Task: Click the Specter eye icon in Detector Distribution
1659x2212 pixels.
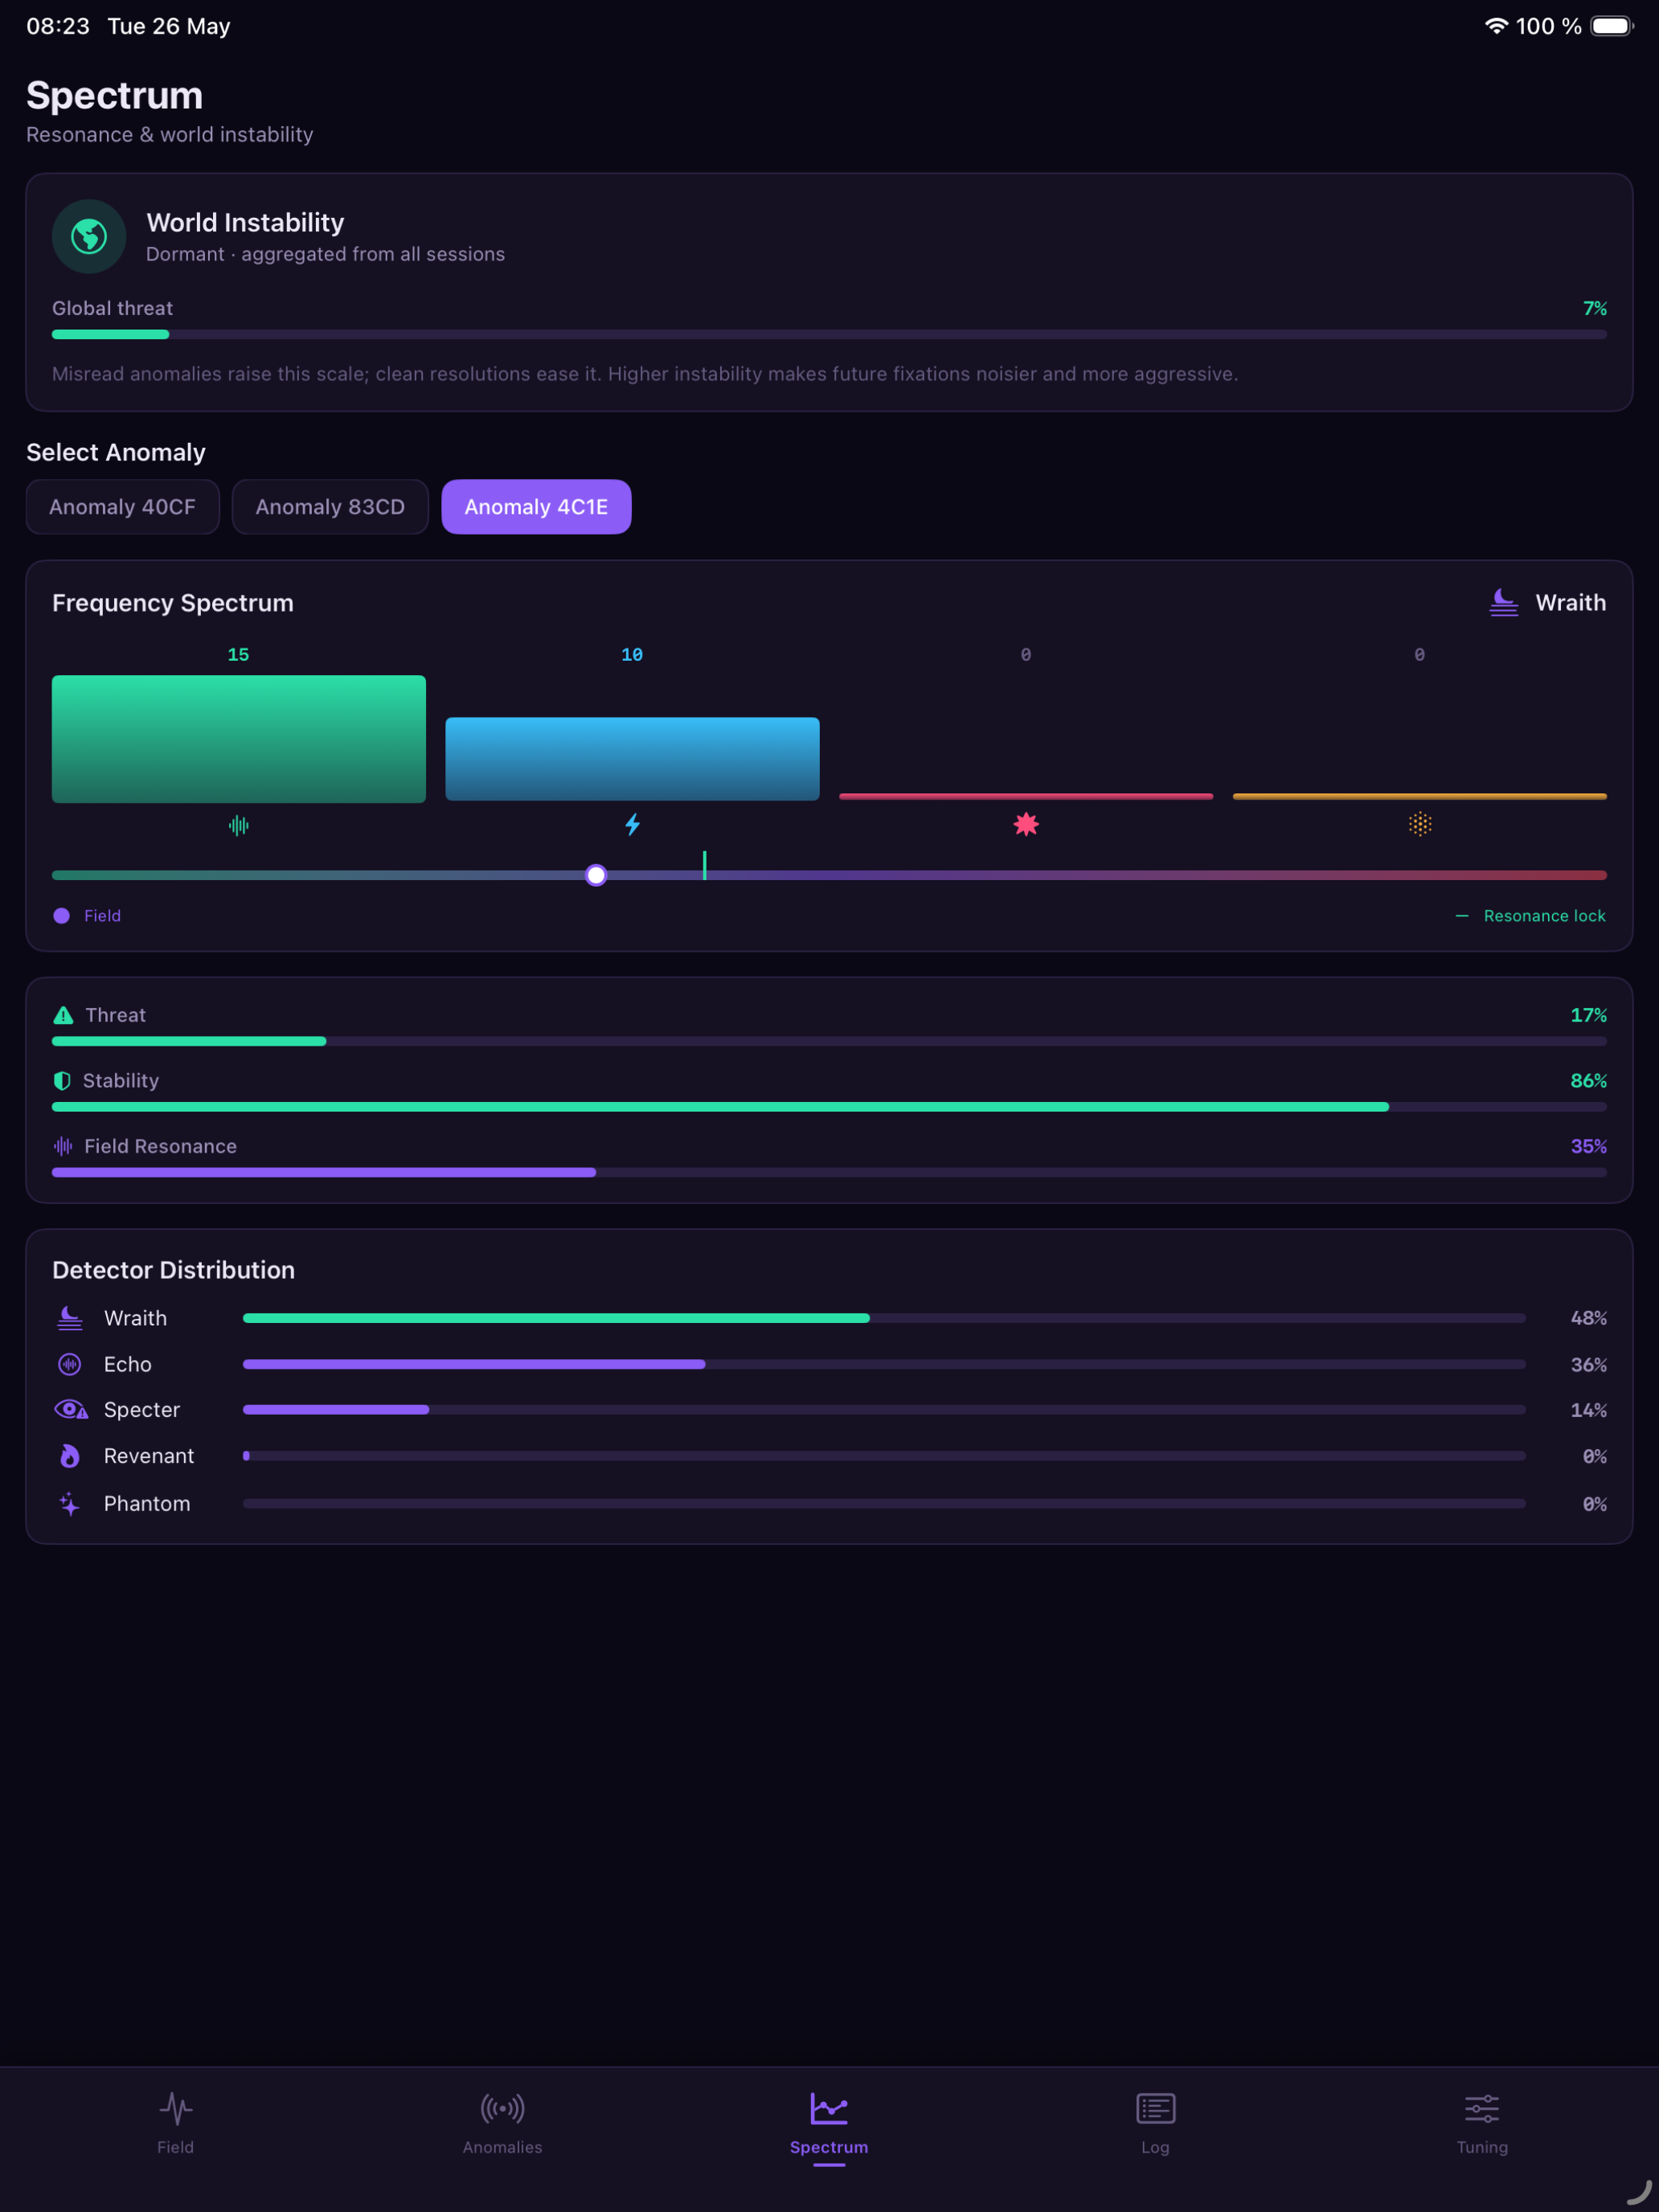Action: 70,1410
